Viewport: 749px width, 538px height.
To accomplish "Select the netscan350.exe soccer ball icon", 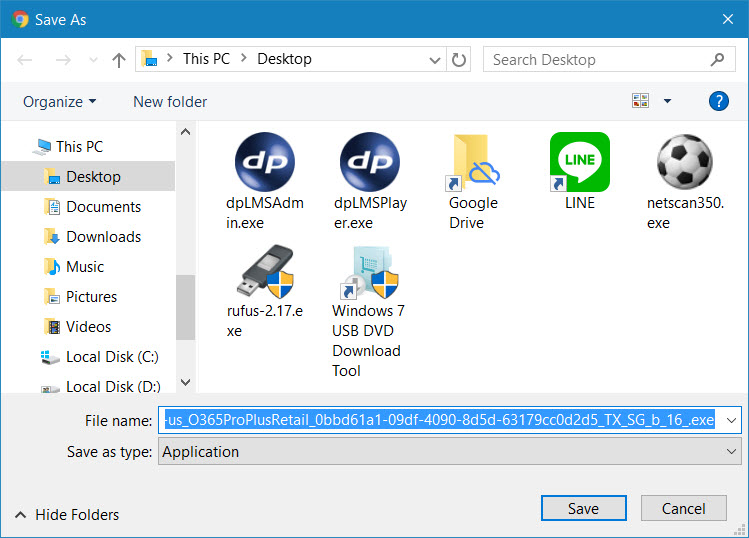I will click(x=684, y=162).
